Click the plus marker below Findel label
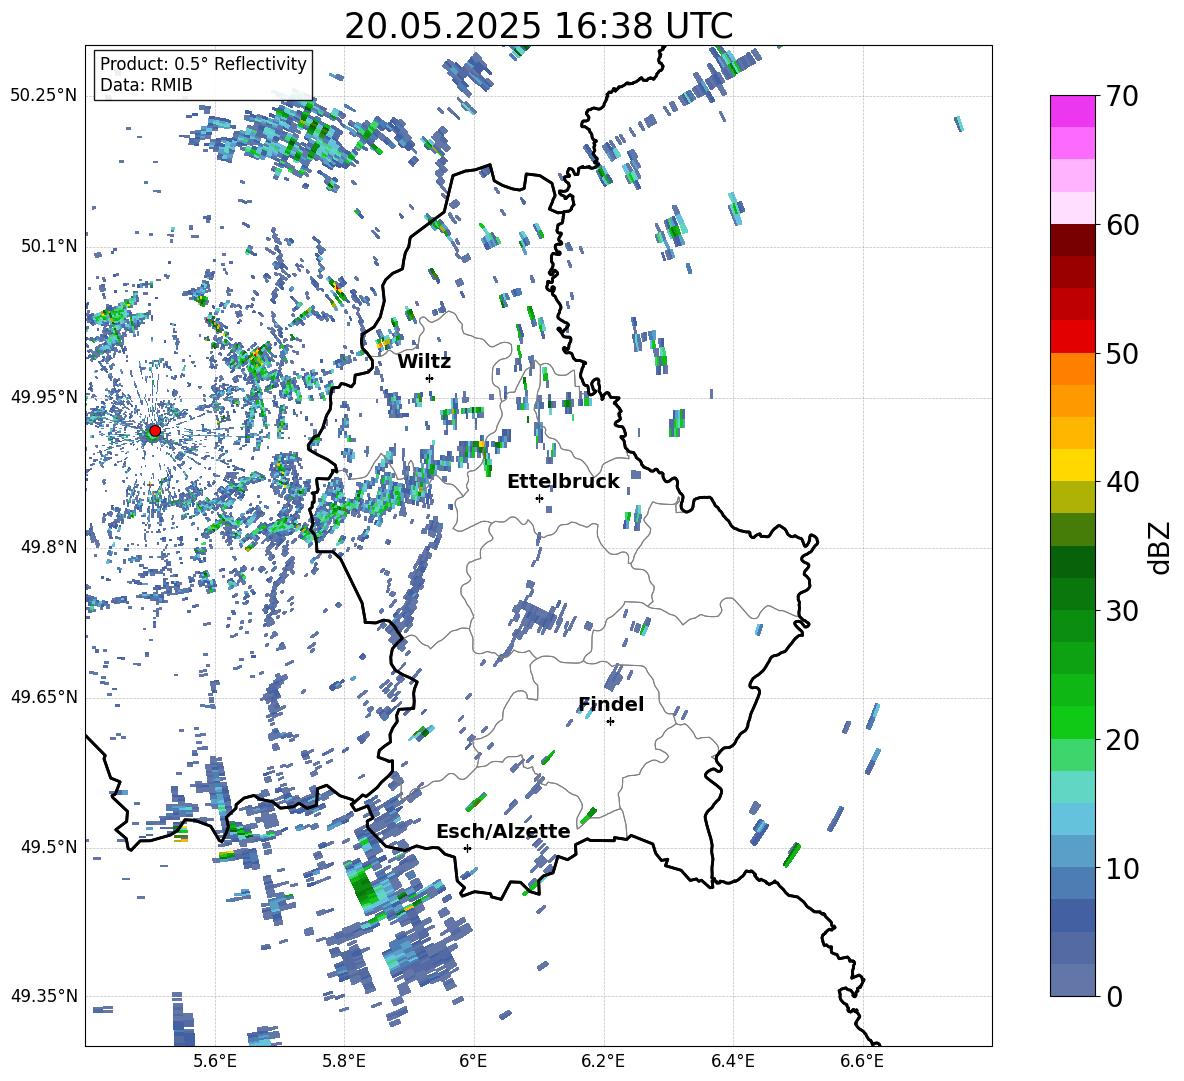The height and width of the screenshot is (1081, 1184). 610,722
